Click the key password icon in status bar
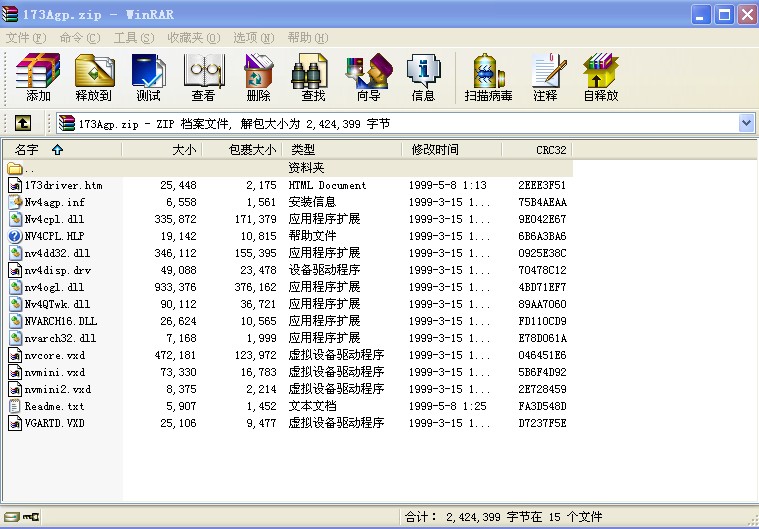The image size is (759, 529). point(31,517)
